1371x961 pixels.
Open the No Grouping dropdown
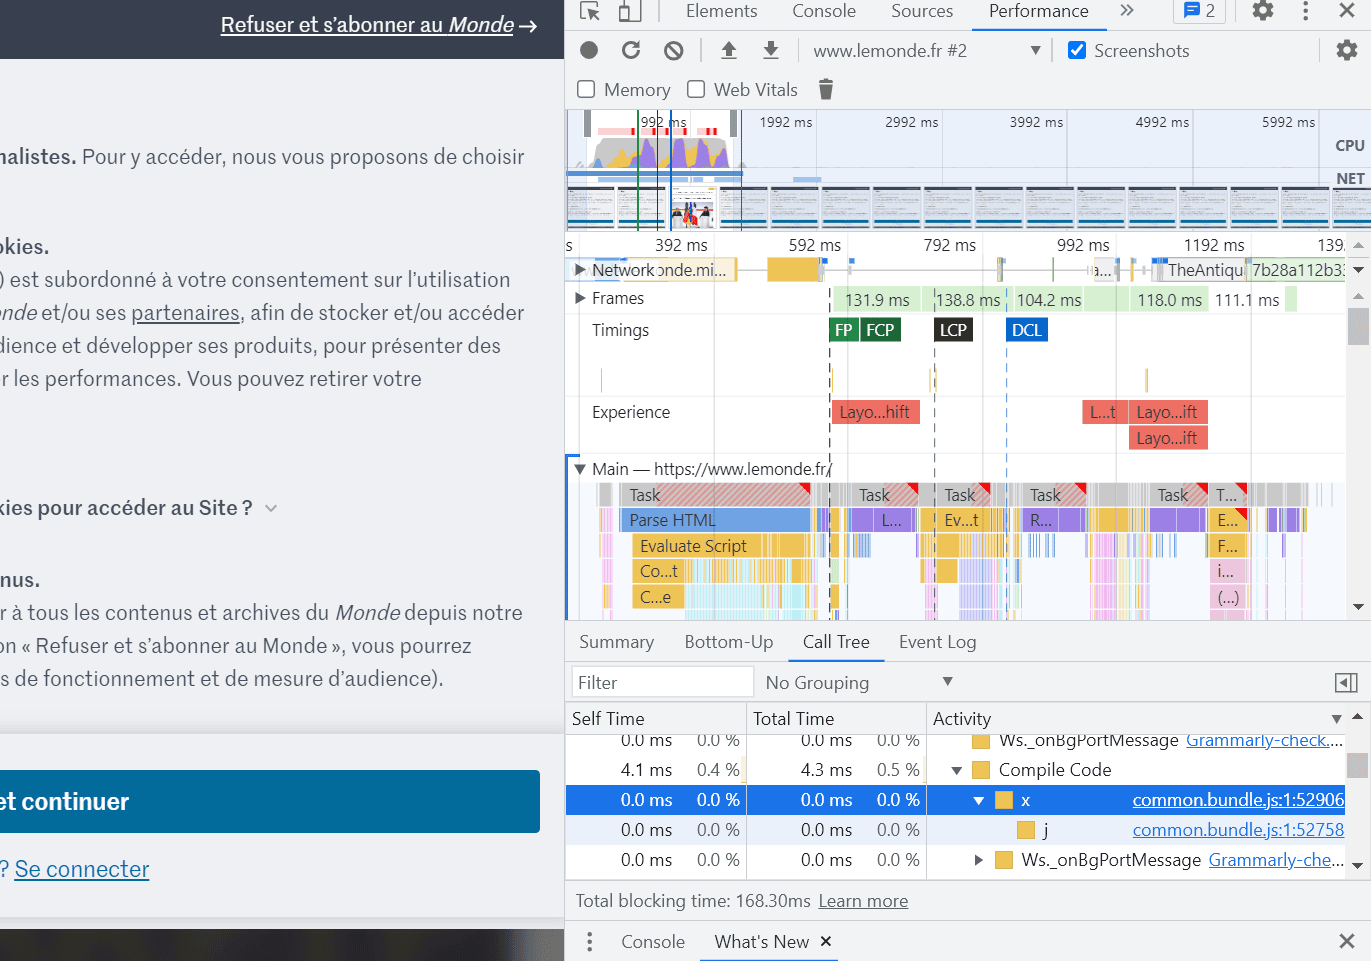[859, 682]
